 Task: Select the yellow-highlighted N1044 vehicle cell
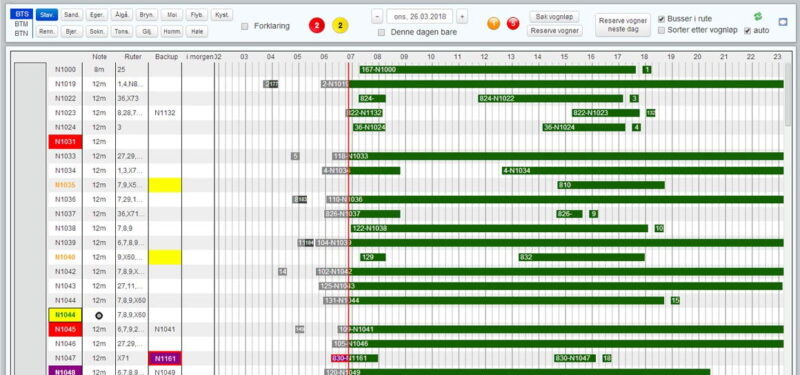[x=65, y=315]
